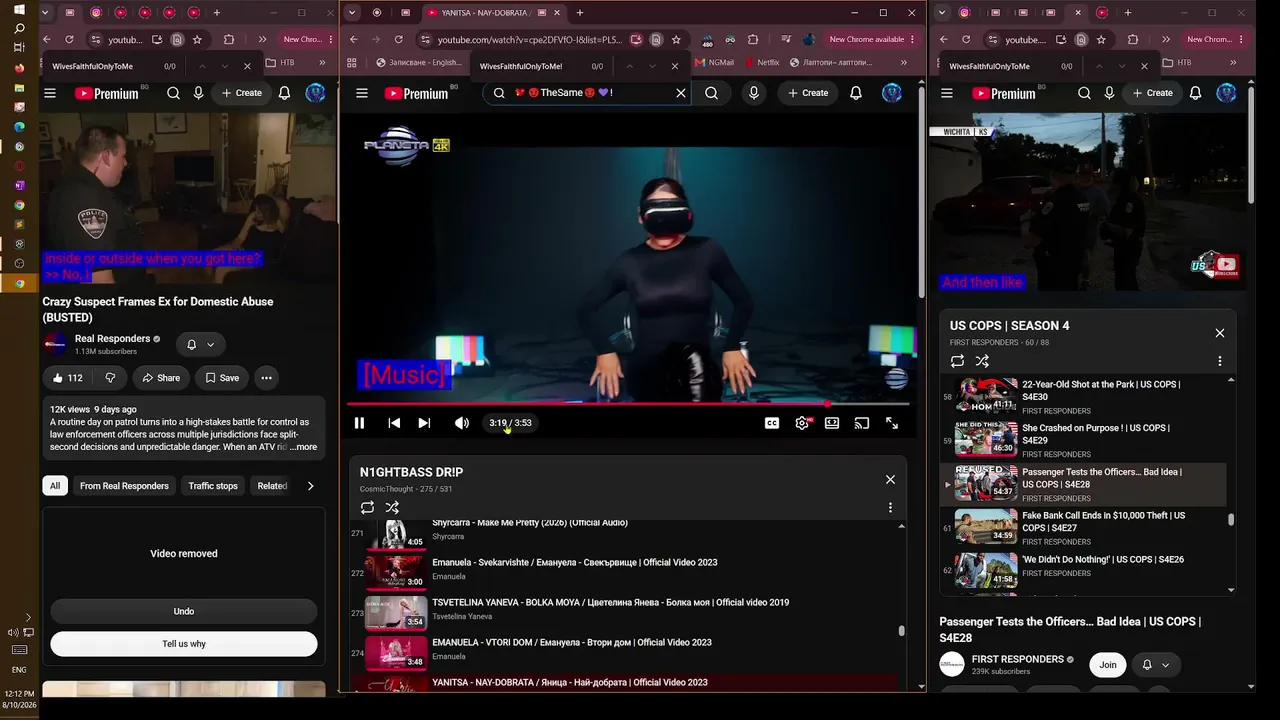Show more category chips with the right arrow

(x=310, y=486)
